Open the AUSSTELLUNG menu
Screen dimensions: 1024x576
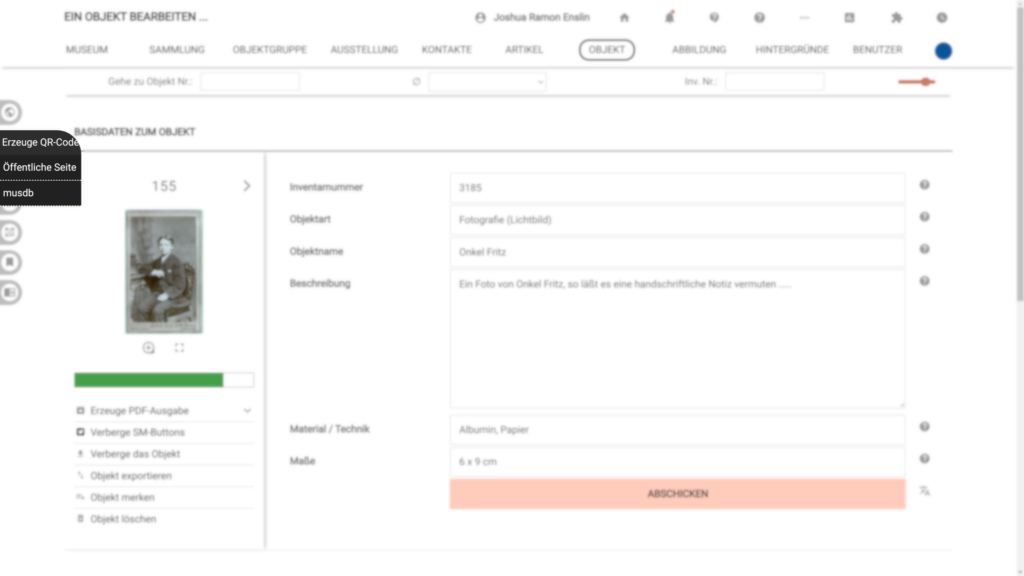tap(364, 50)
